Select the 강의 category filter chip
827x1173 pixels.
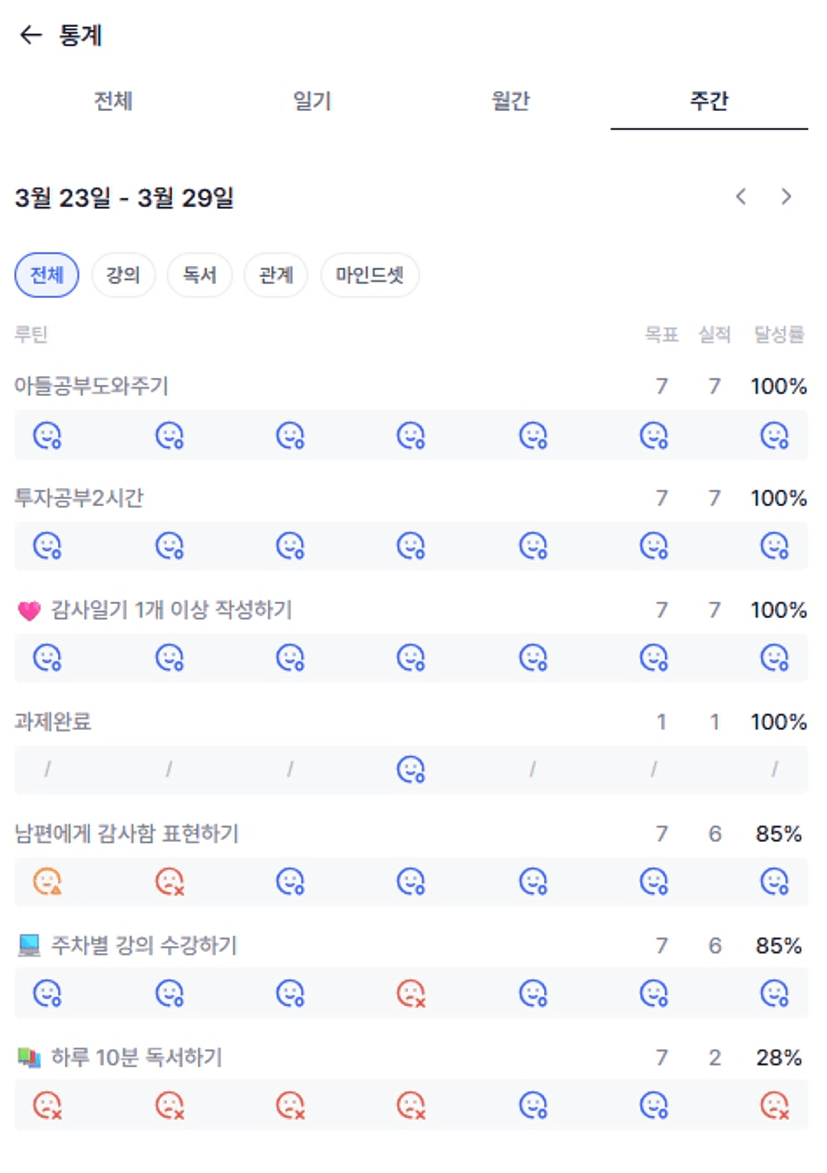point(123,275)
